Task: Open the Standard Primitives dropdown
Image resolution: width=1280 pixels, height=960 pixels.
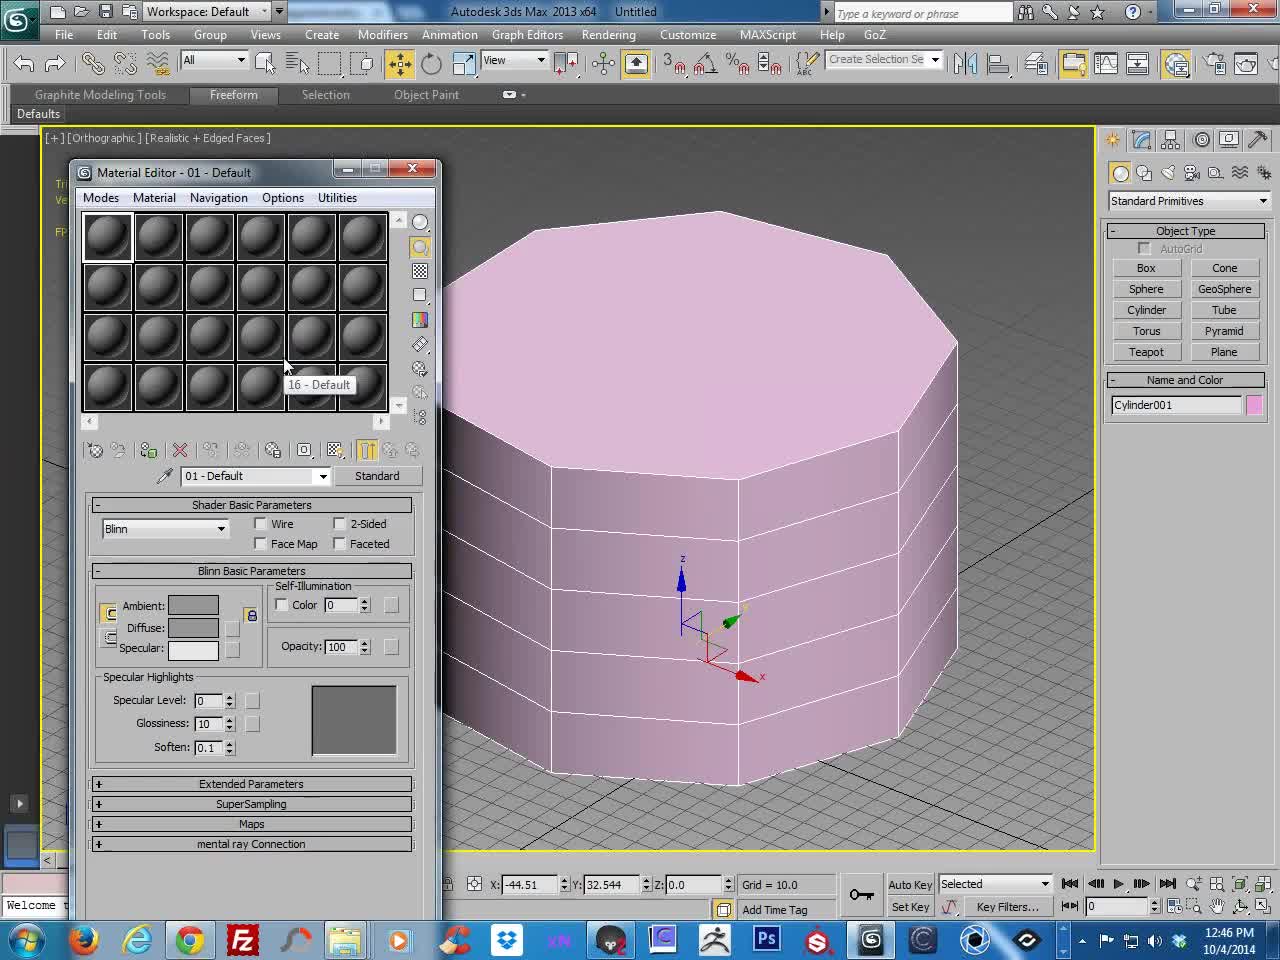Action: (x=1189, y=201)
